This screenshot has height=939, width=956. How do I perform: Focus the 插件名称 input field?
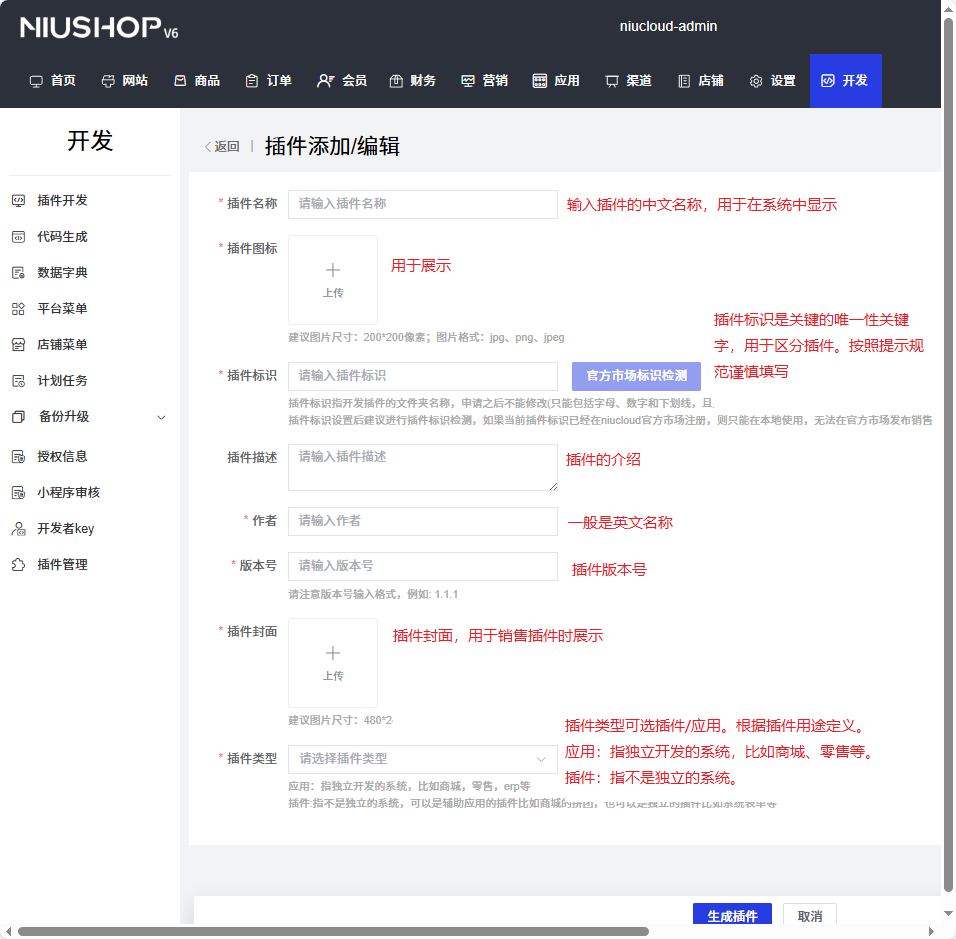point(422,204)
